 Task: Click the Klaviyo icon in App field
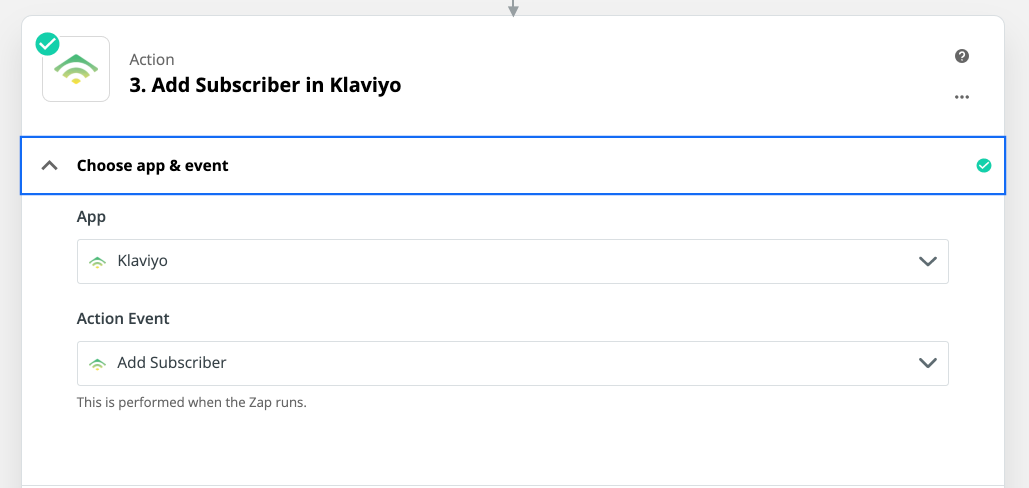(x=97, y=262)
